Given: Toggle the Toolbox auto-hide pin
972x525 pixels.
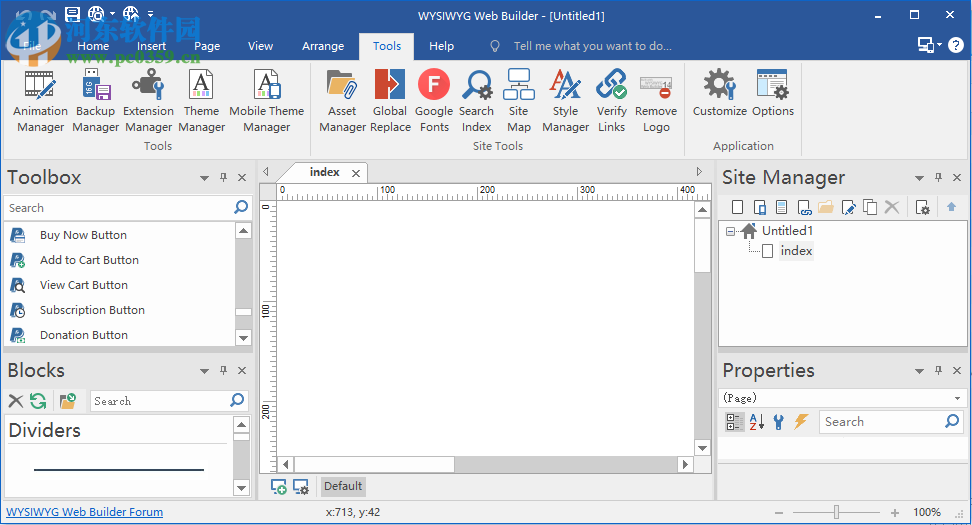Looking at the screenshot, I should pyautogui.click(x=224, y=177).
